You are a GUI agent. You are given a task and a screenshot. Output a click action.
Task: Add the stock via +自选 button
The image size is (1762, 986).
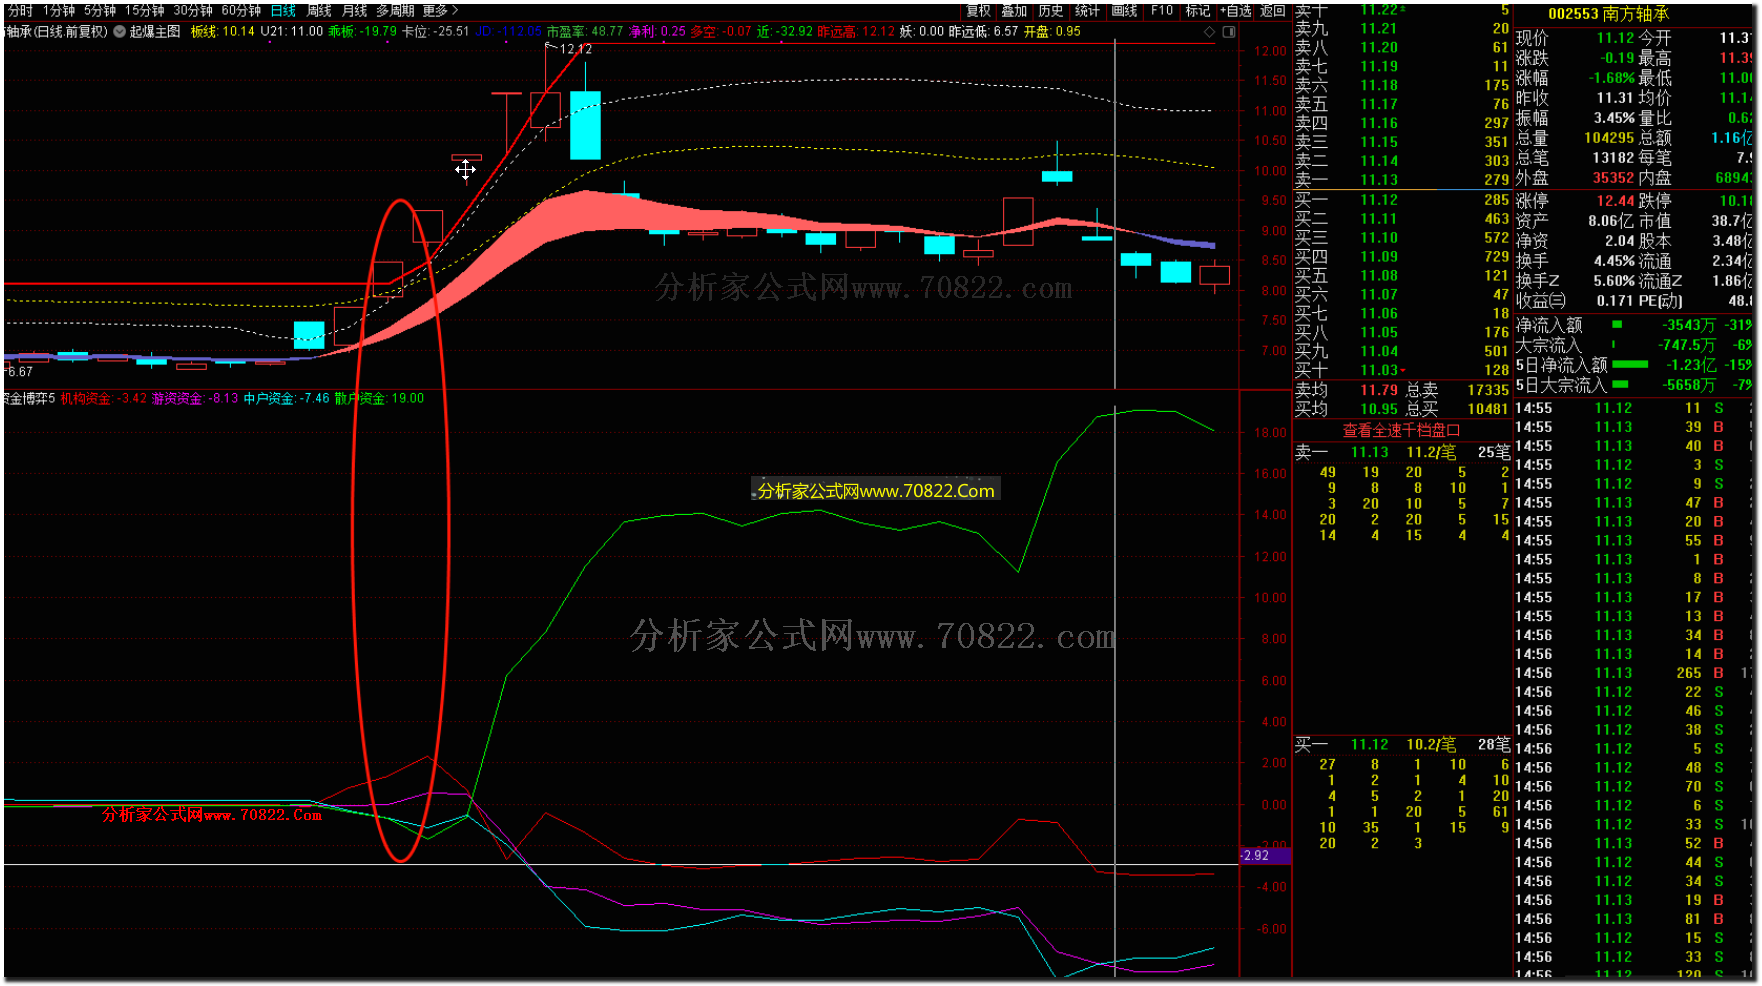coord(1236,11)
